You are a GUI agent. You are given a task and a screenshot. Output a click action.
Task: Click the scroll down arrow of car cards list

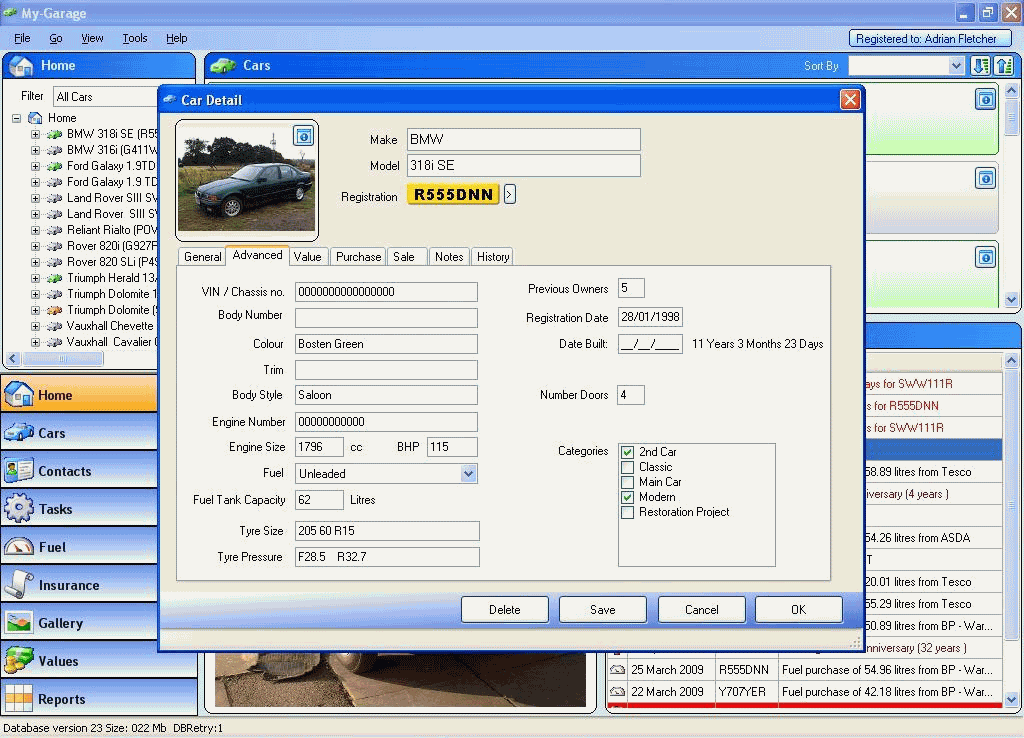tap(1012, 300)
